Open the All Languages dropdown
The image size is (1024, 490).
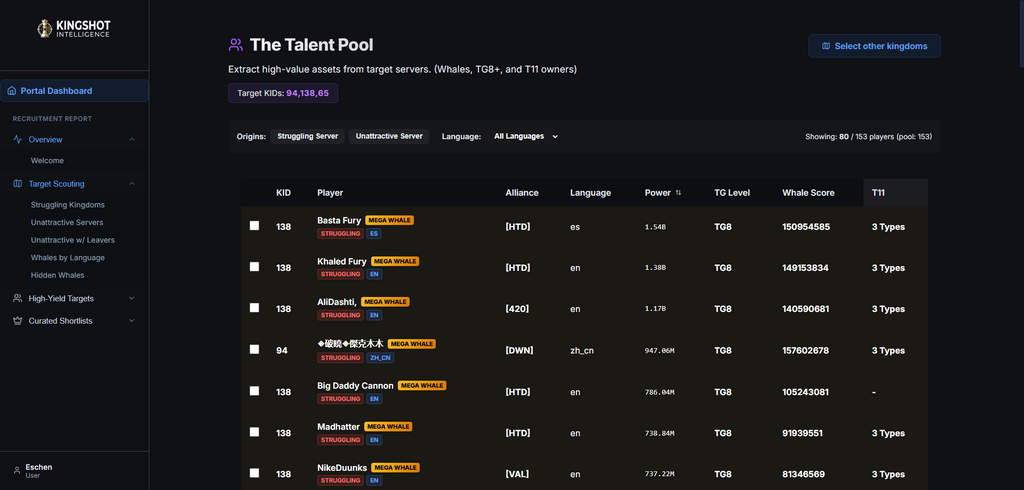pyautogui.click(x=526, y=137)
